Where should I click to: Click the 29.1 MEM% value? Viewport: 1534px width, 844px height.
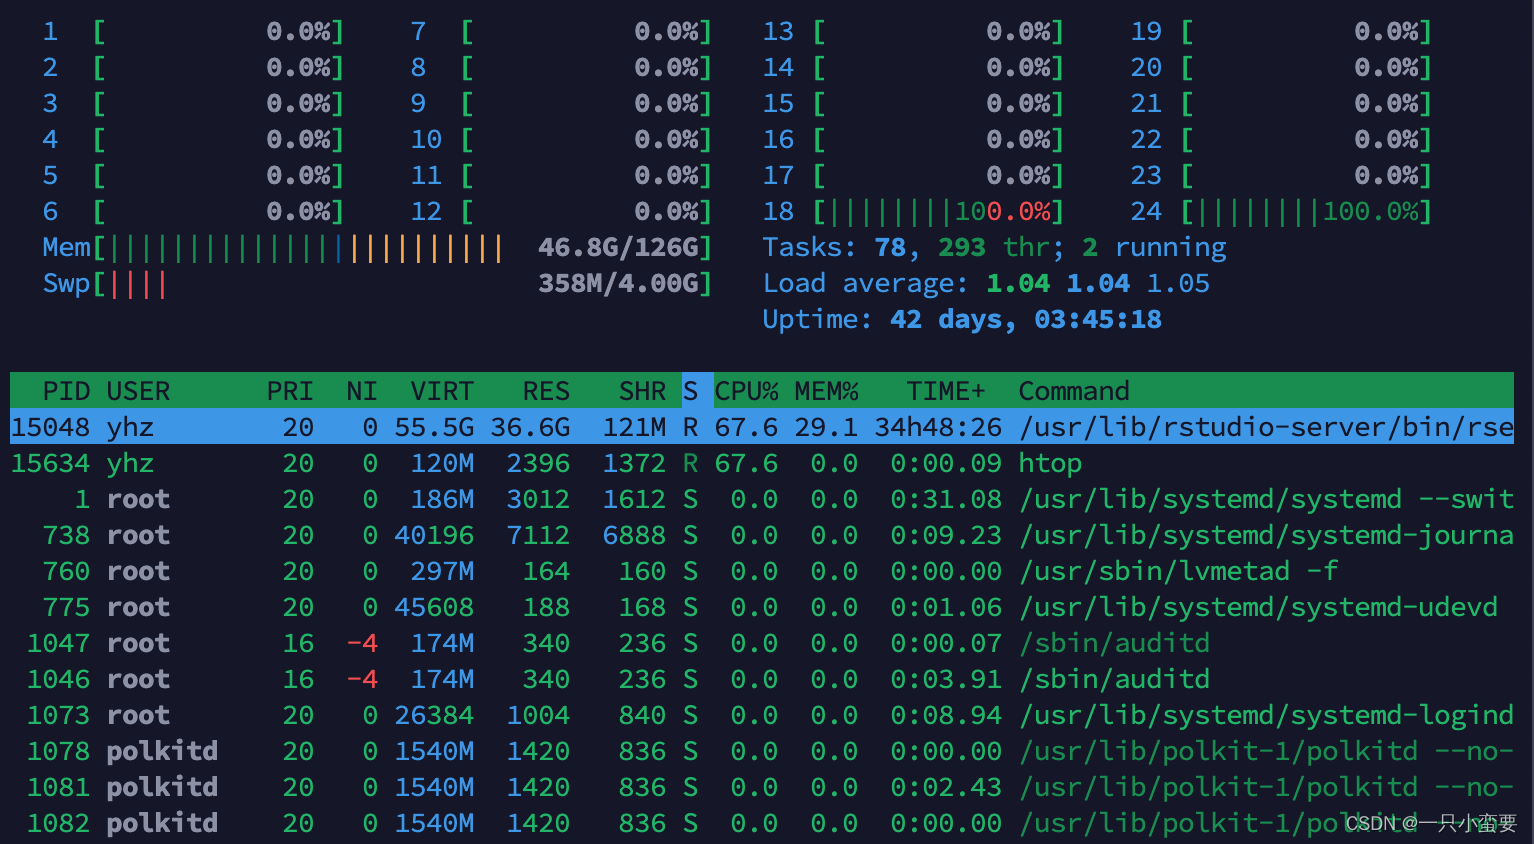(826, 427)
